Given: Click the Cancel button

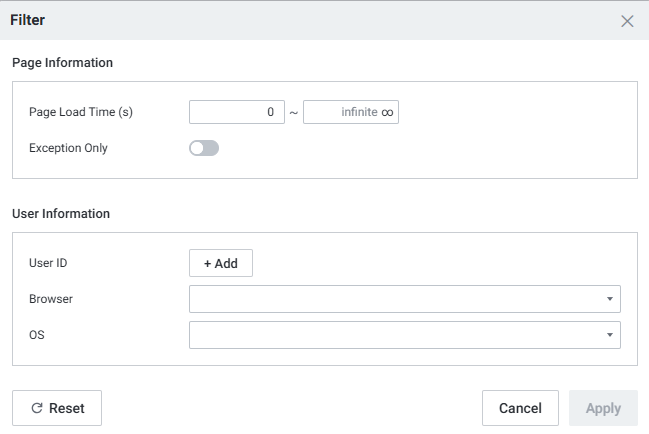Looking at the screenshot, I should 520,408.
